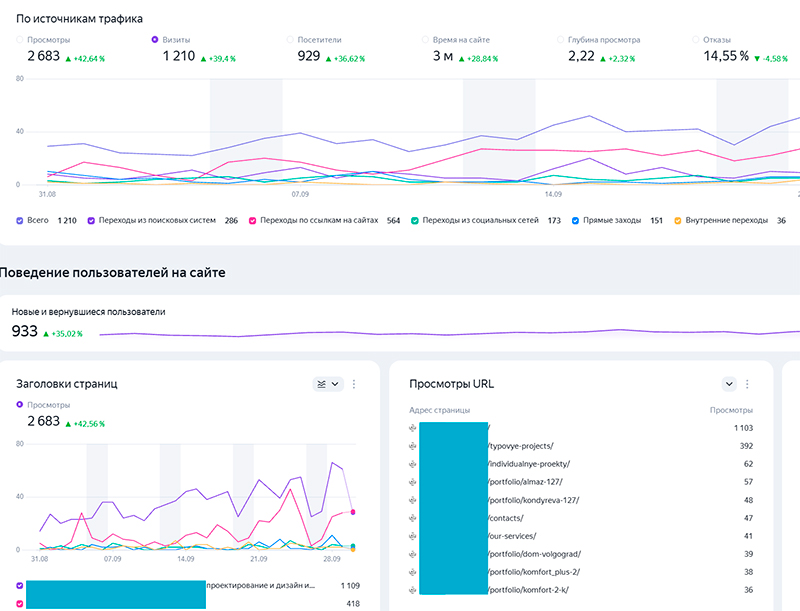Toggle the Прямые заходы legend checkbox

tap(576, 221)
